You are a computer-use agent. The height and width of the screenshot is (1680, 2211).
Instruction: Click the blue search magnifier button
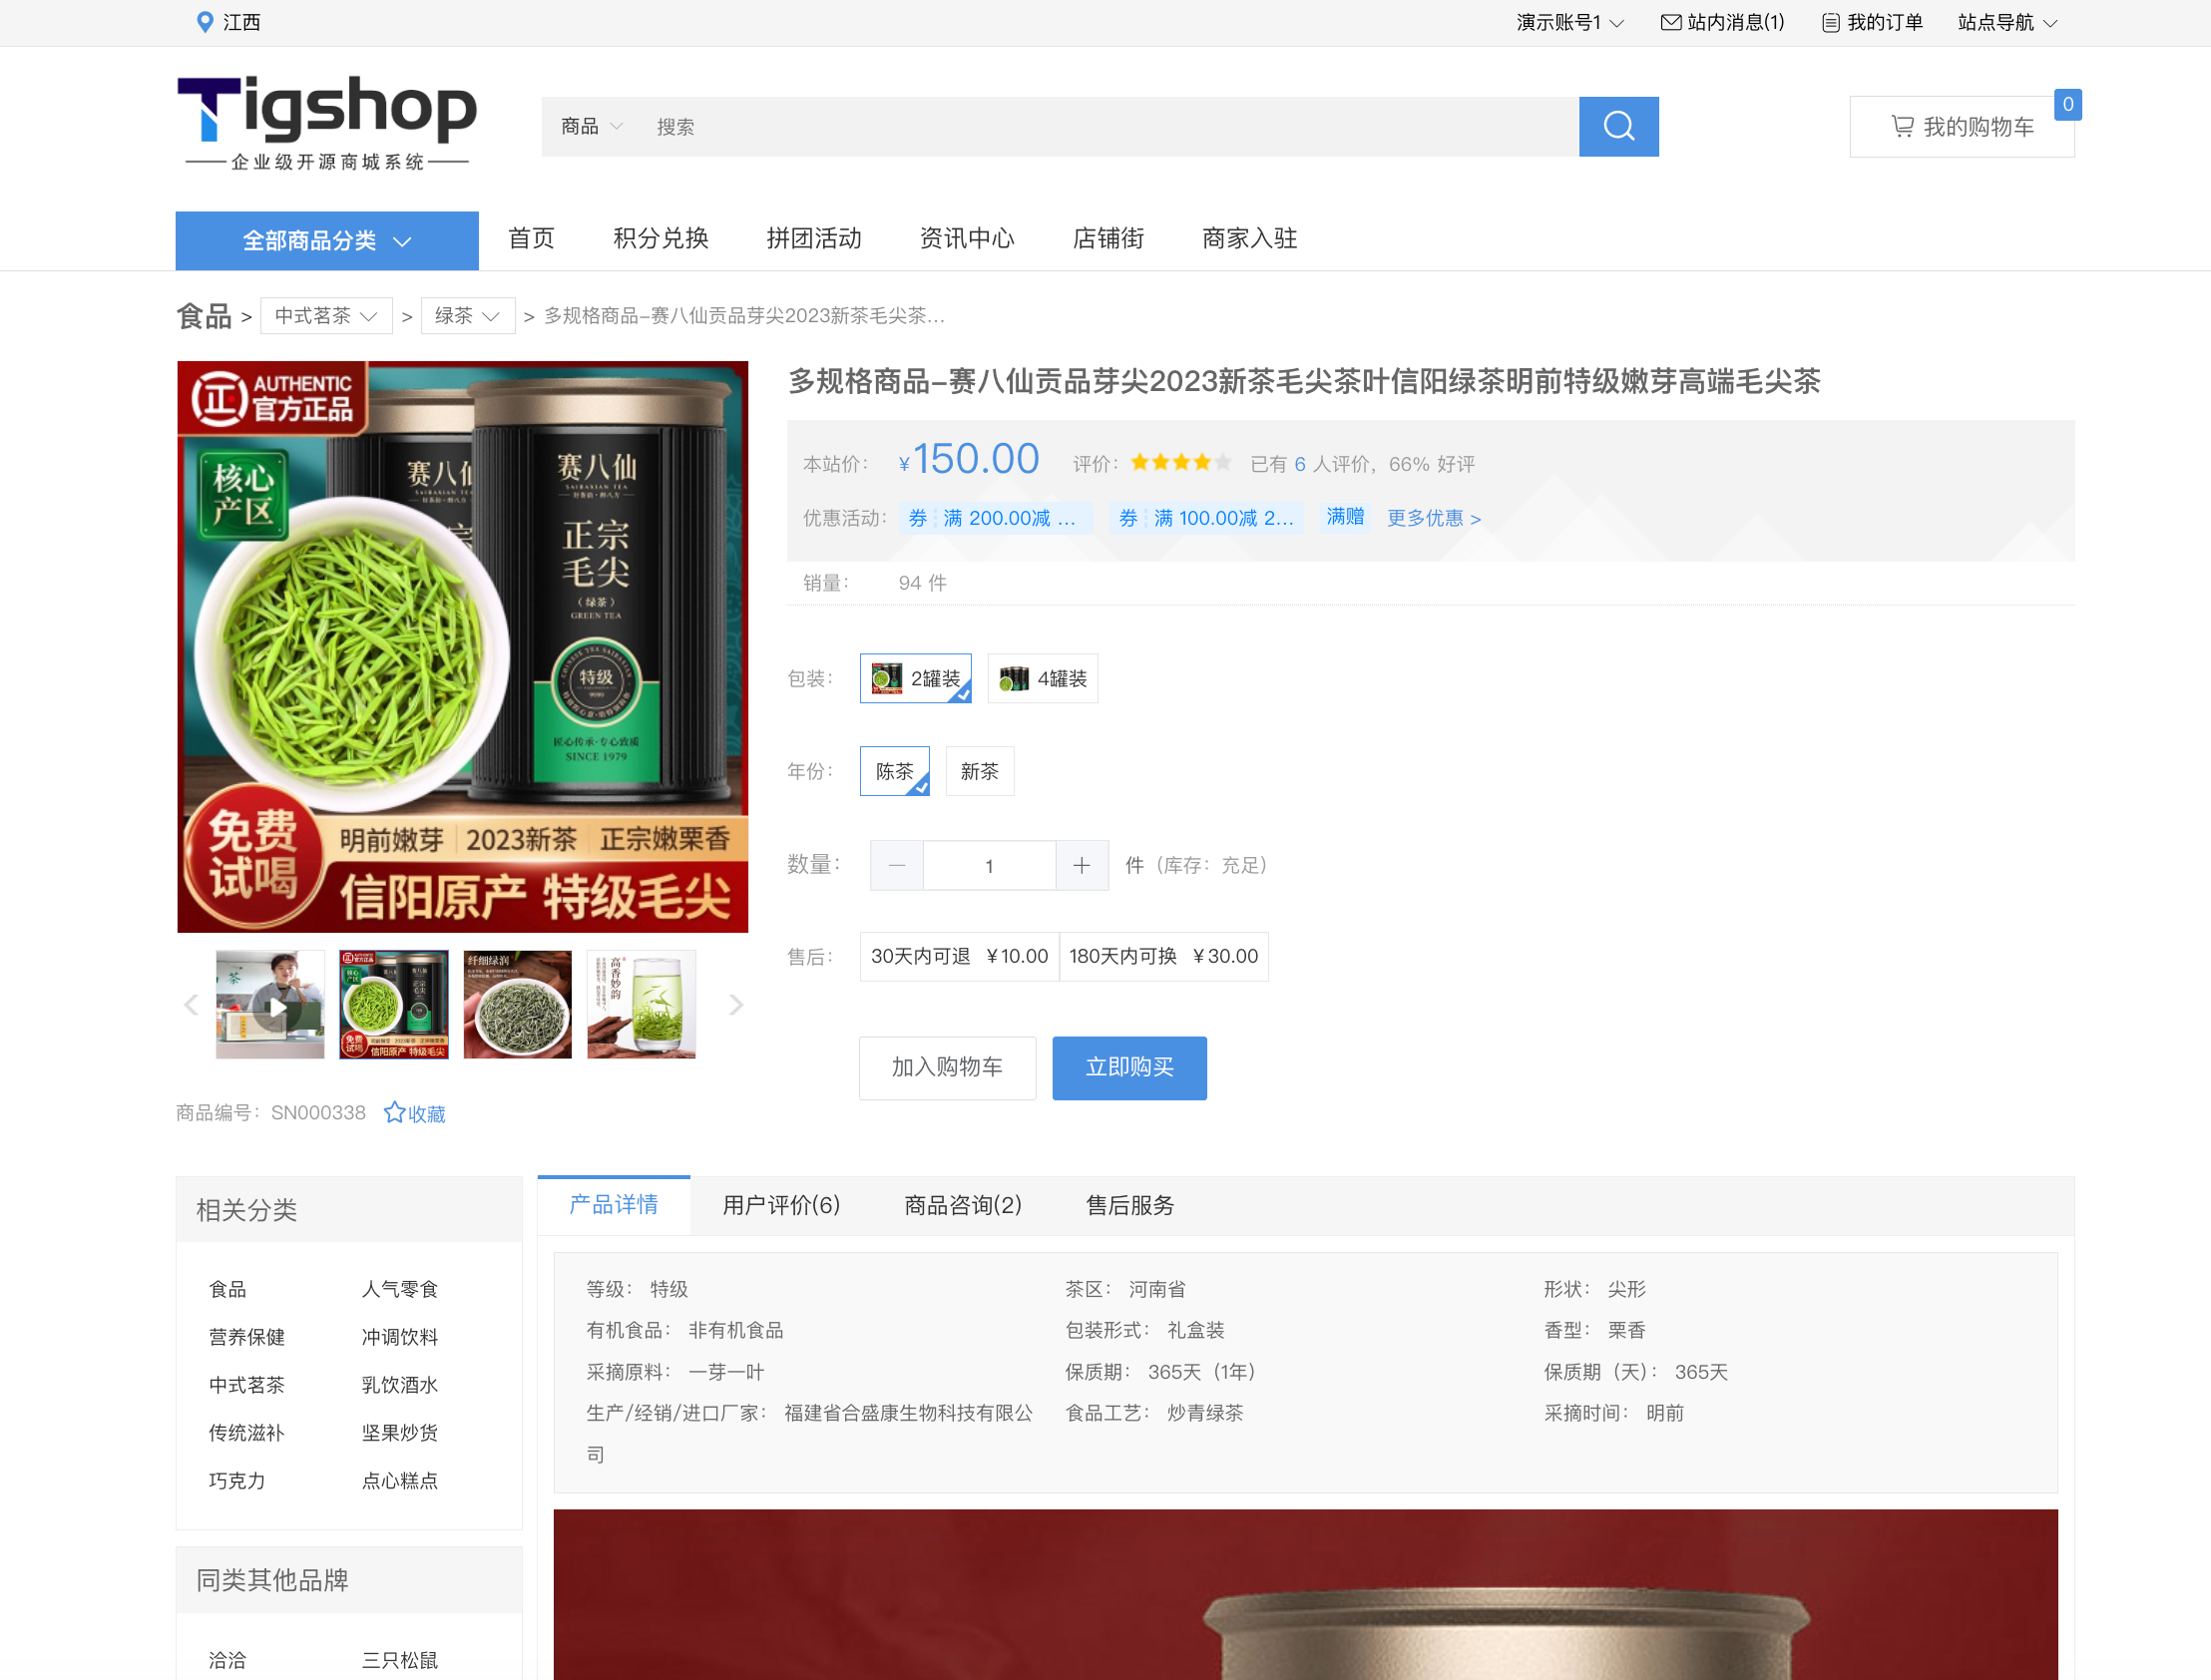[x=1618, y=126]
